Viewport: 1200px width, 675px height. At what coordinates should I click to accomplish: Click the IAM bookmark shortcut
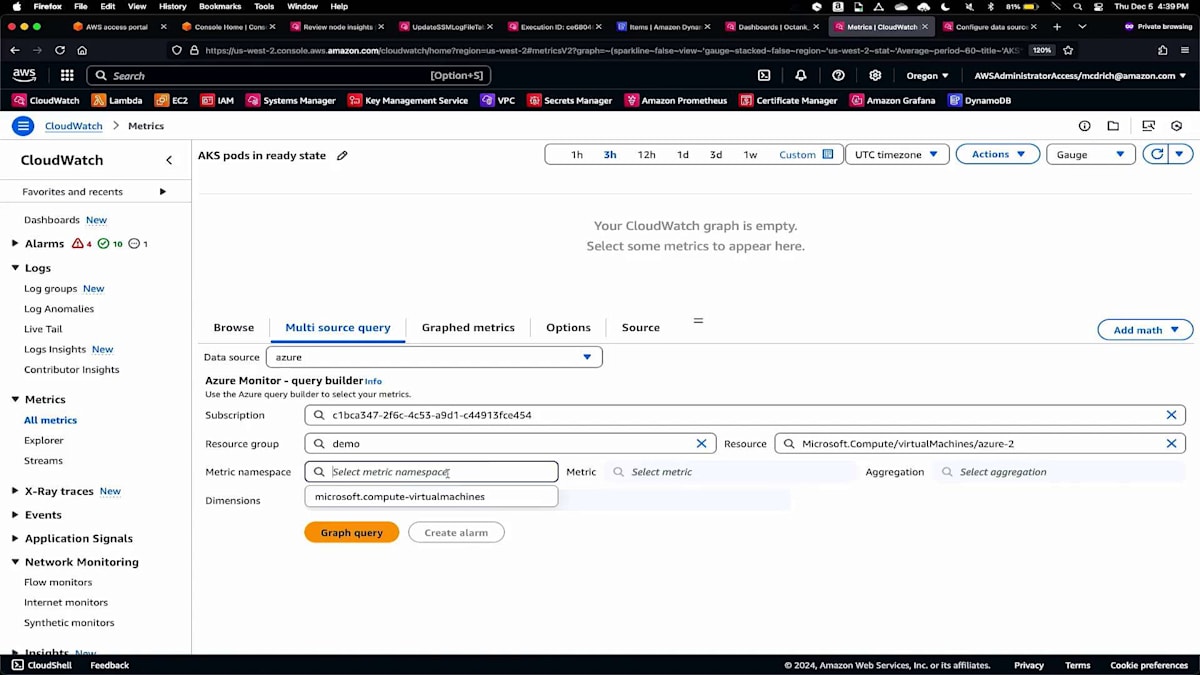217,100
